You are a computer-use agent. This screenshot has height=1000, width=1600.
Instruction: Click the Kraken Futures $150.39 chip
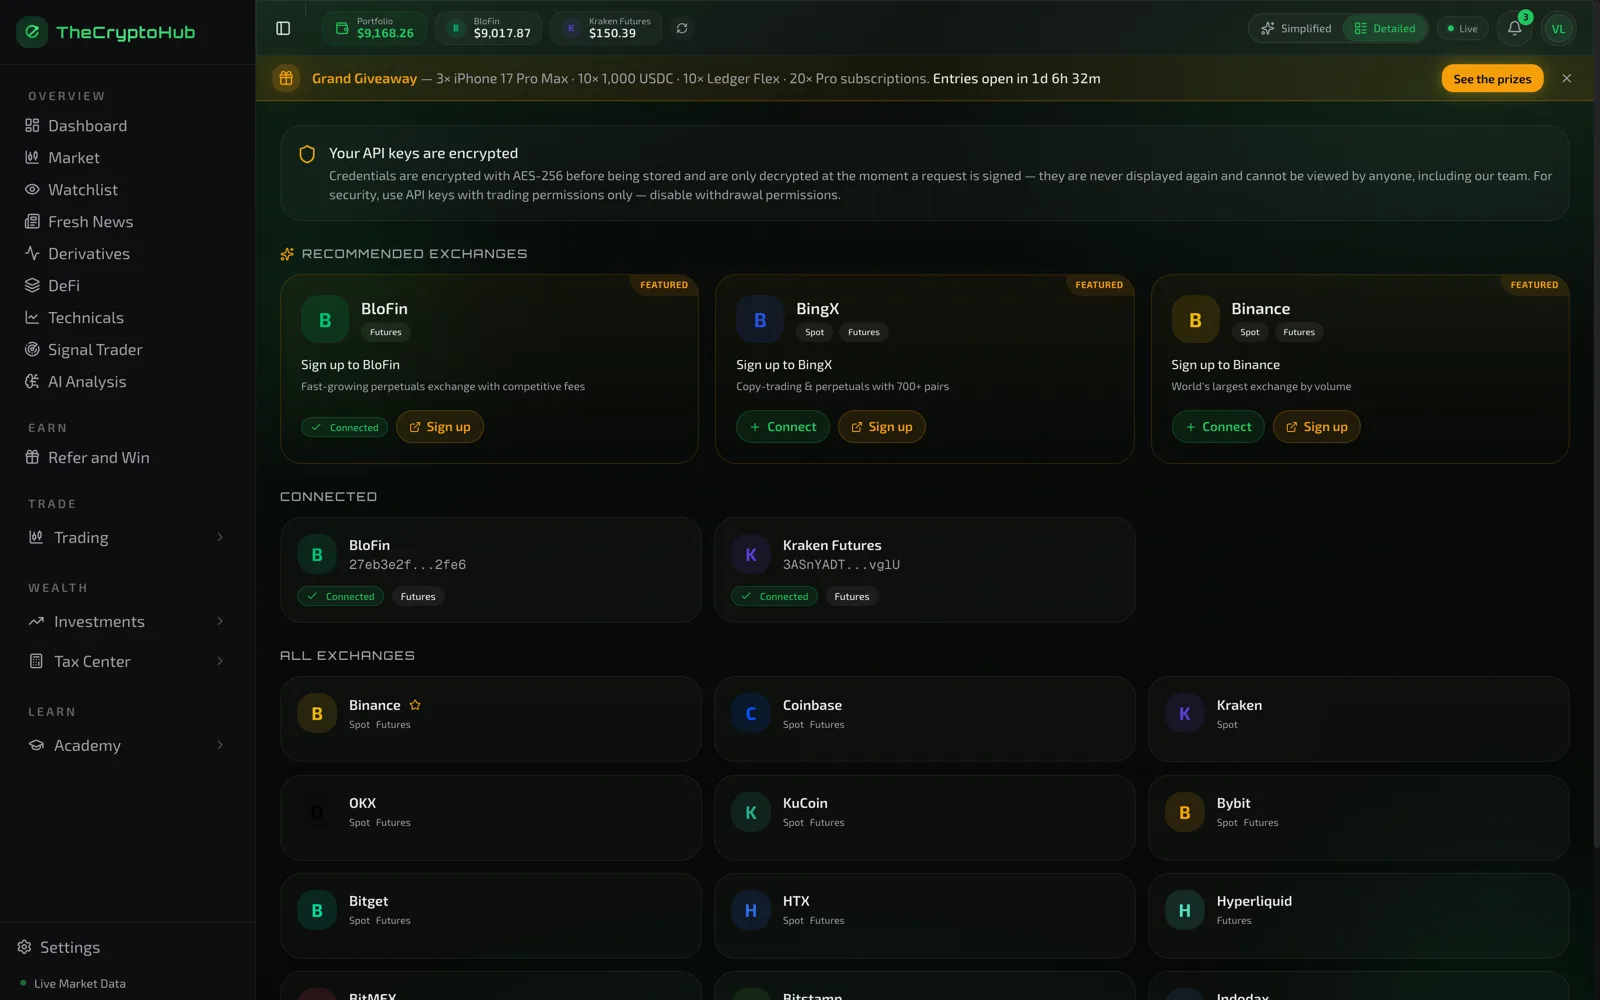[x=606, y=28]
